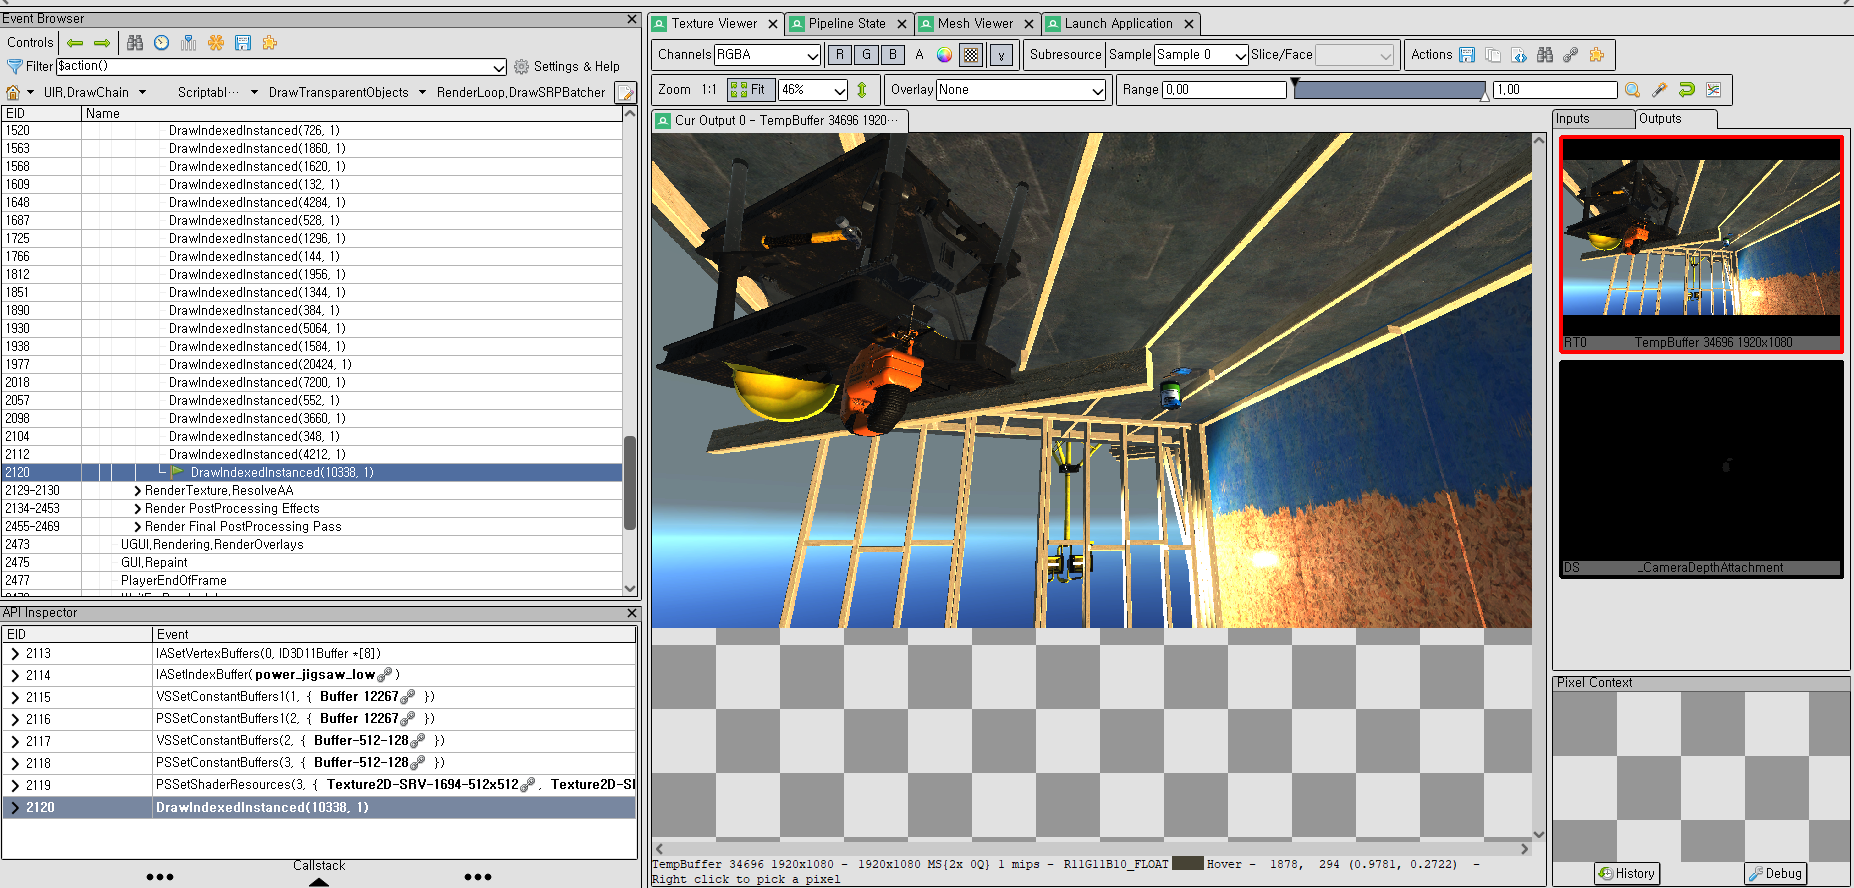The width and height of the screenshot is (1854, 888).
Task: Step to previous event with left green arrow
Action: coord(75,42)
